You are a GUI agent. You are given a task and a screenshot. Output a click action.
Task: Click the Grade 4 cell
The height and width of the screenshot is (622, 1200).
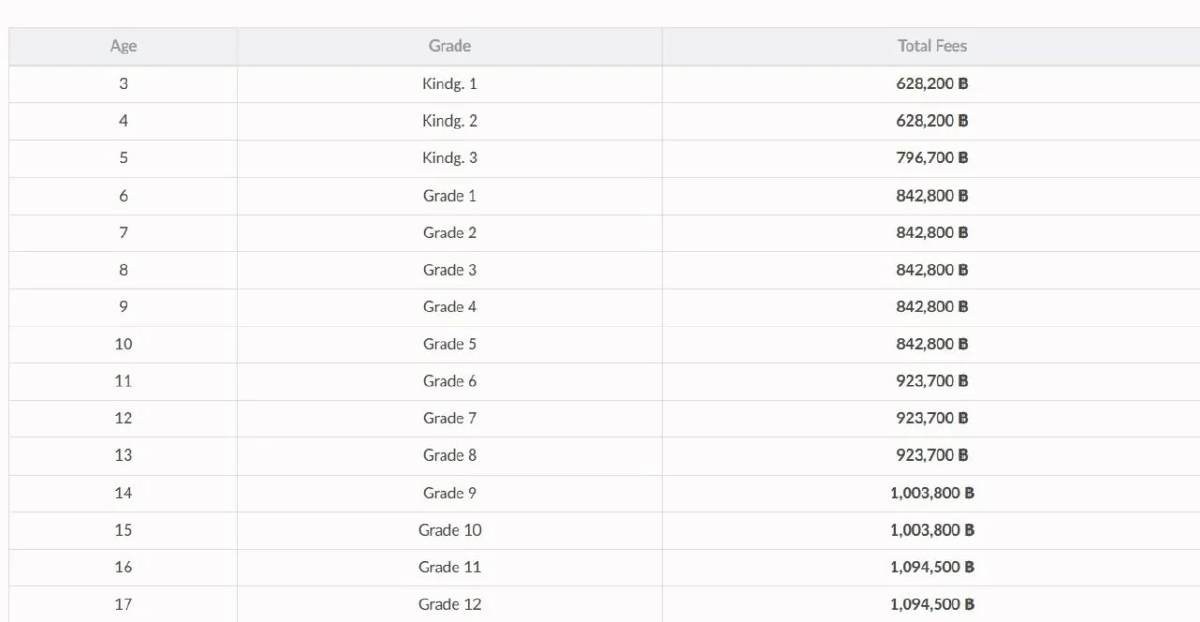coord(449,307)
